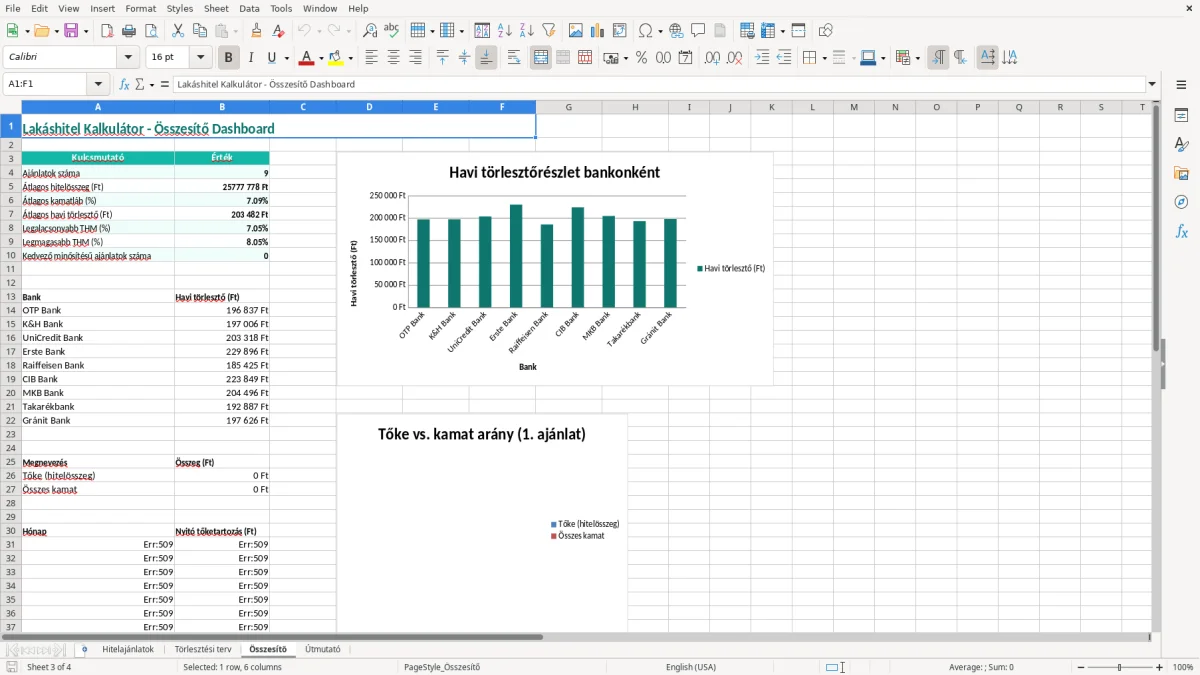Screen dimensions: 1200x675
Task: Select the Clone Formatting paintbrush
Action: [256, 31]
